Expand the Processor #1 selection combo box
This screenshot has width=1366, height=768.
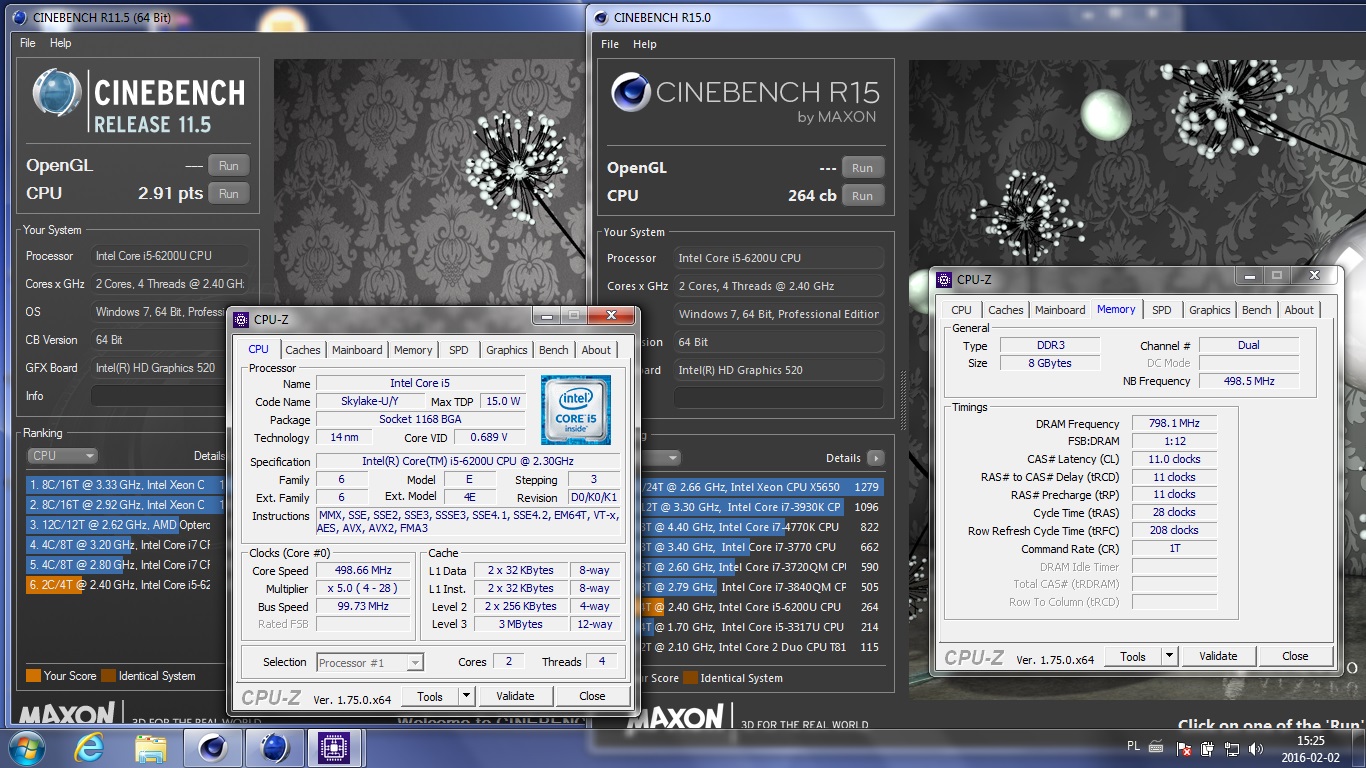click(x=370, y=662)
